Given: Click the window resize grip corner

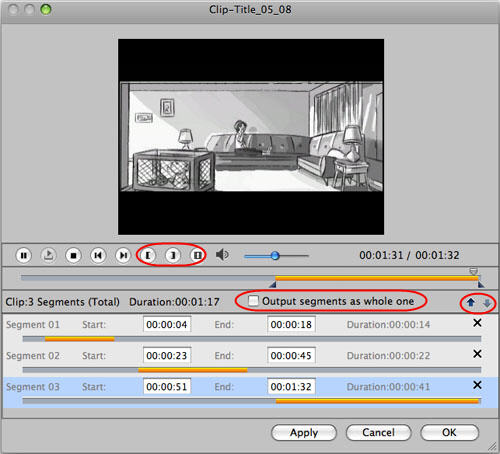Looking at the screenshot, I should pos(493,447).
